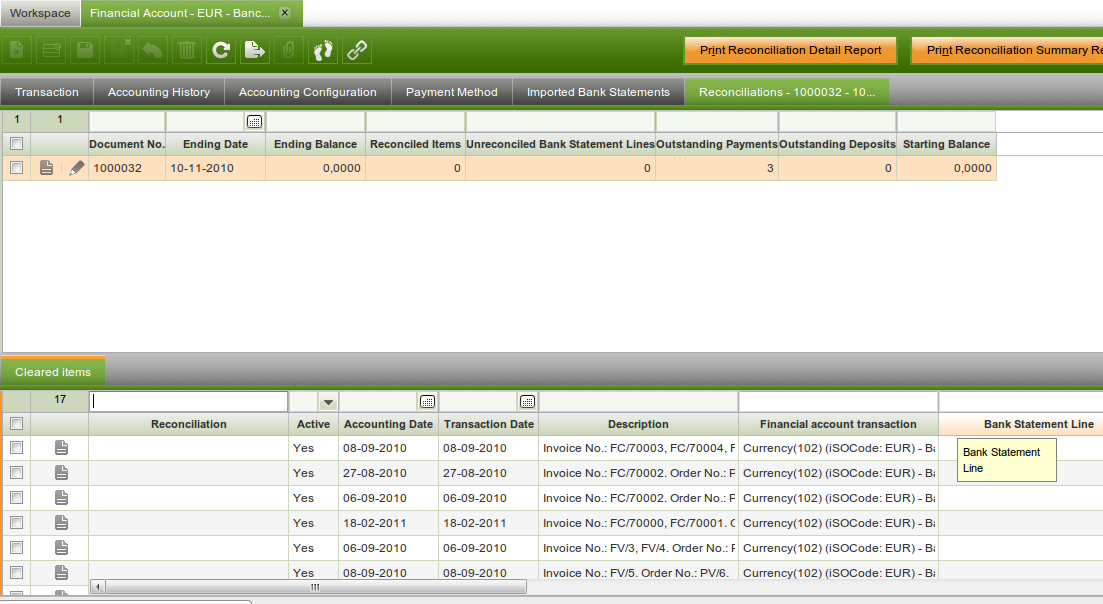Open form icon for cleared item dated 08-09-2010 FC/70003

[x=61, y=447]
